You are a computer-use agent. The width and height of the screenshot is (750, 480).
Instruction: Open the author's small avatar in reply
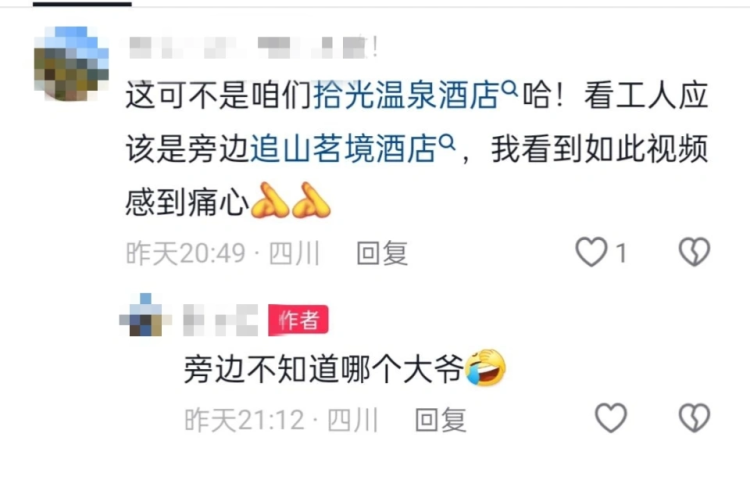[145, 315]
